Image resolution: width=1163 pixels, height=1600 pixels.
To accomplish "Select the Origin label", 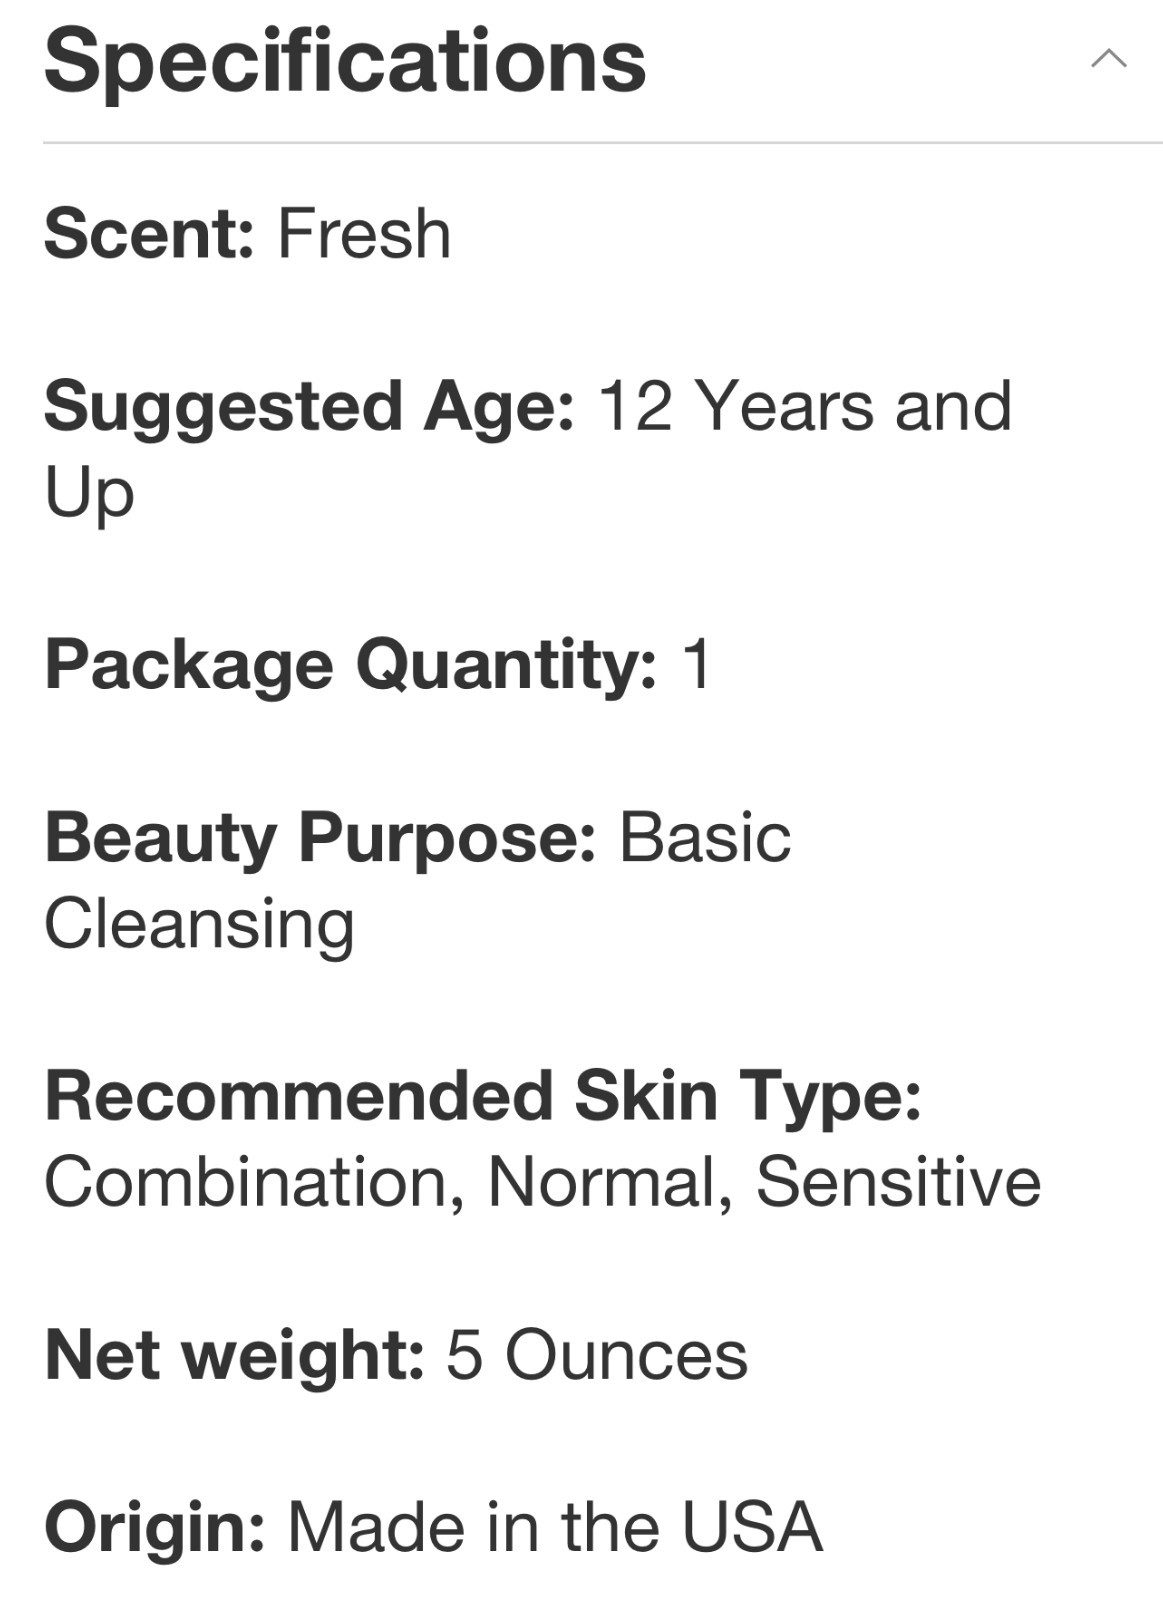I will (155, 1528).
